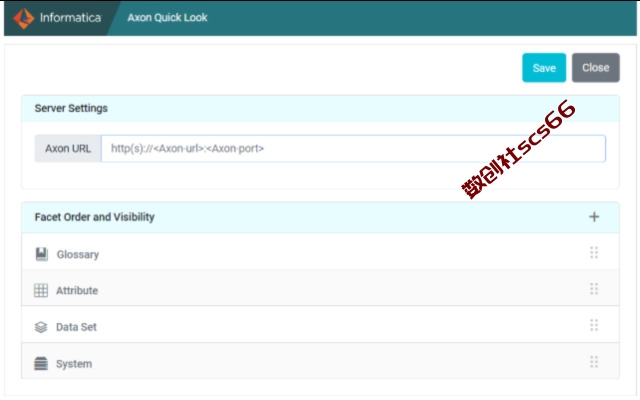Select the Data Set facet label
The width and height of the screenshot is (640, 400).
[76, 327]
